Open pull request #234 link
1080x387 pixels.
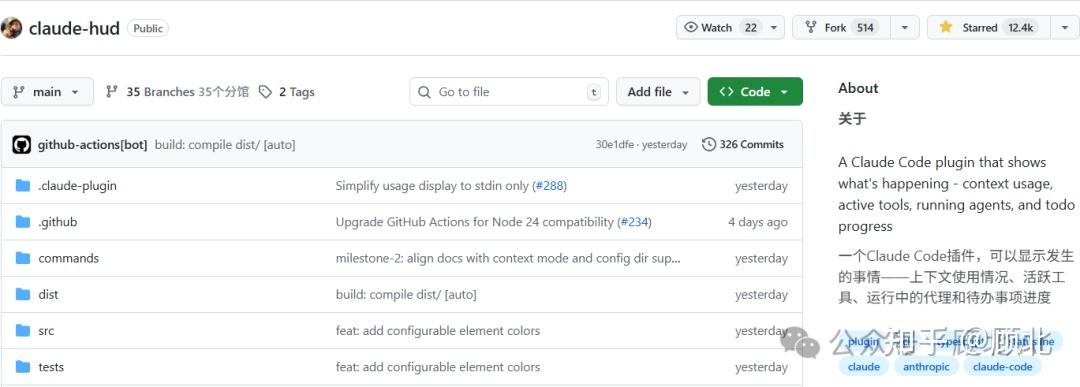(634, 222)
